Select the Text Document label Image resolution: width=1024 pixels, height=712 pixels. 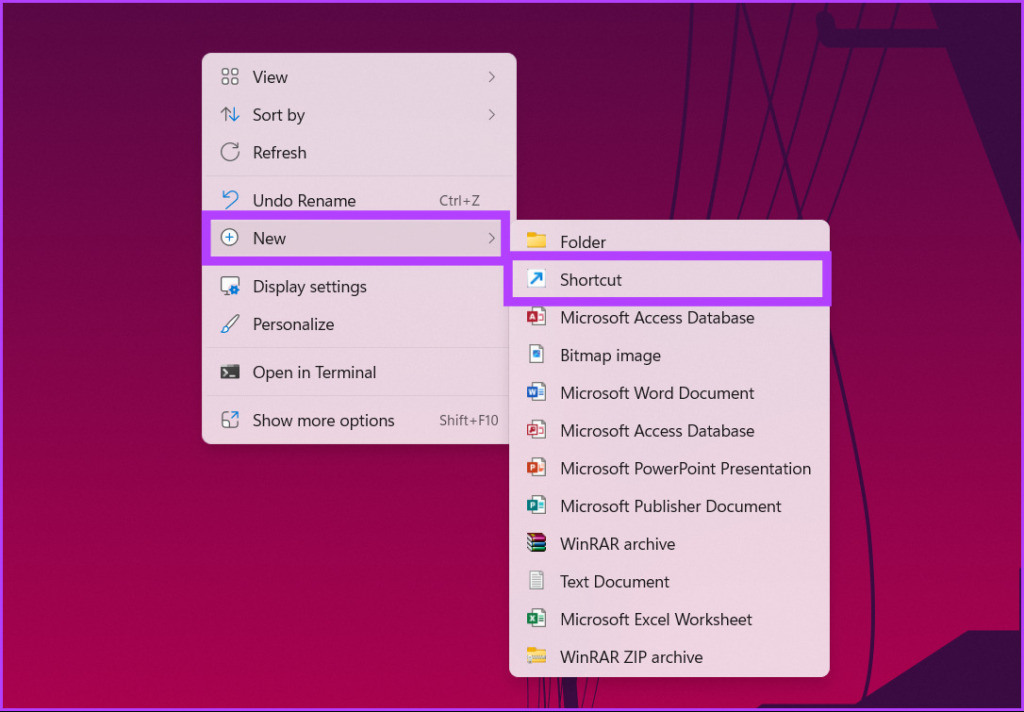(615, 581)
